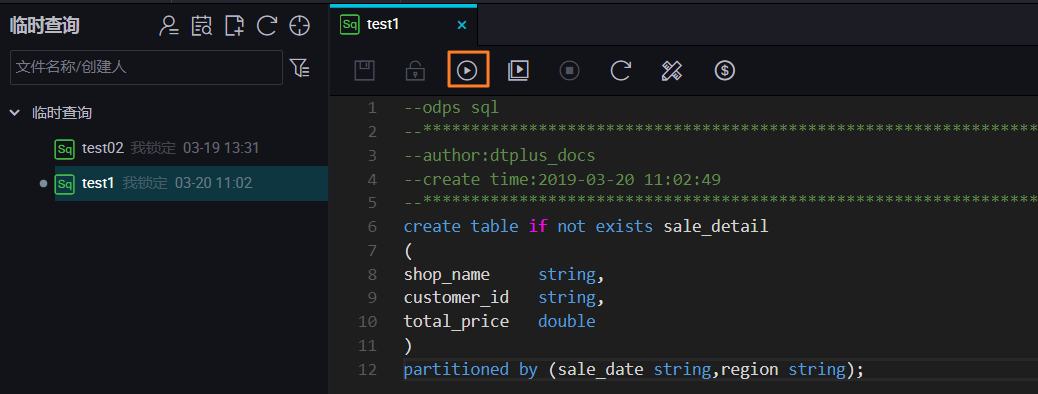Open the test02 query file
This screenshot has width=1038, height=394.
pos(157,148)
